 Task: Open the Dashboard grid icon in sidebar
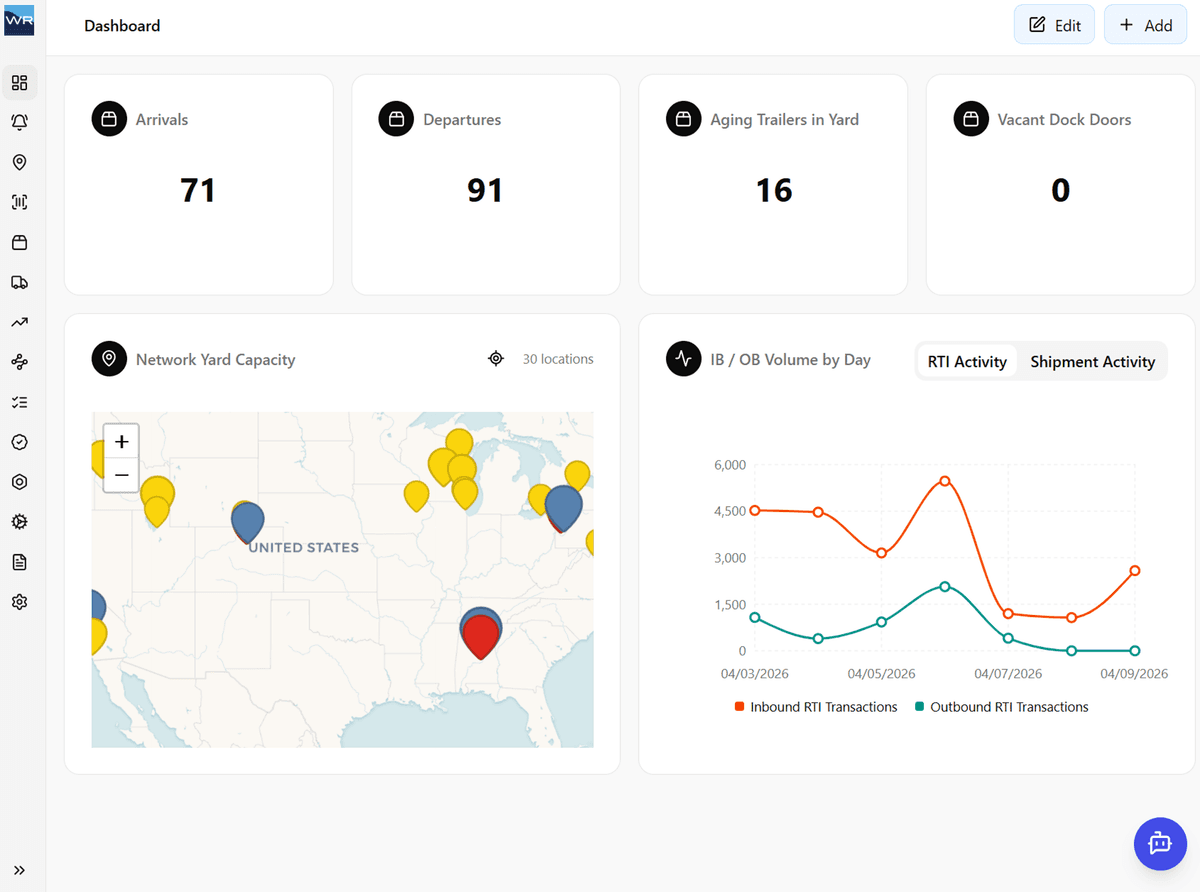19,82
